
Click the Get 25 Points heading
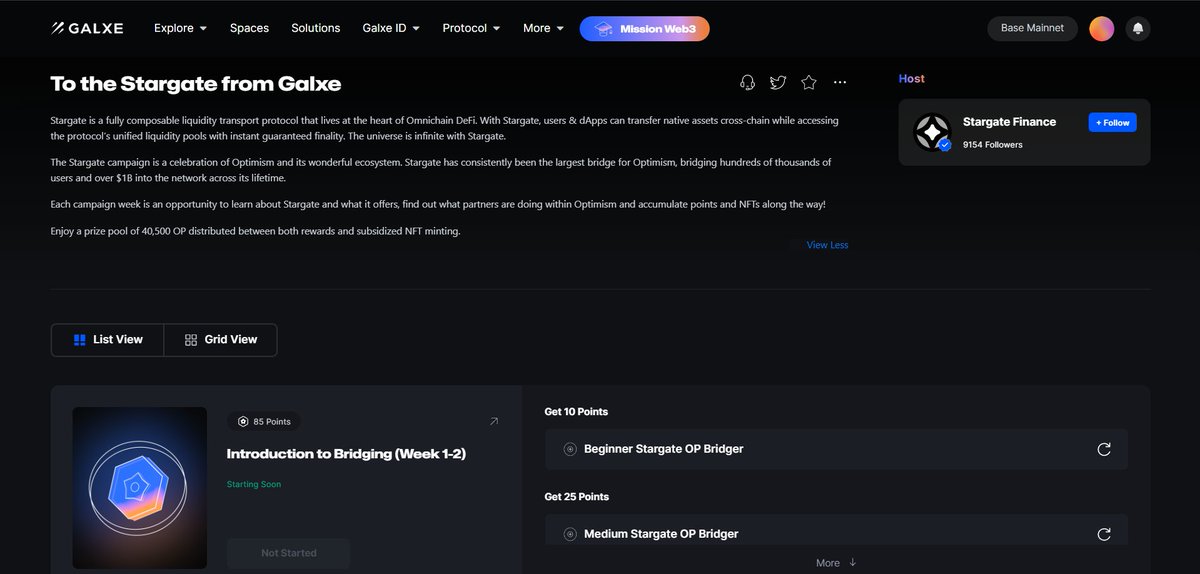(x=576, y=497)
